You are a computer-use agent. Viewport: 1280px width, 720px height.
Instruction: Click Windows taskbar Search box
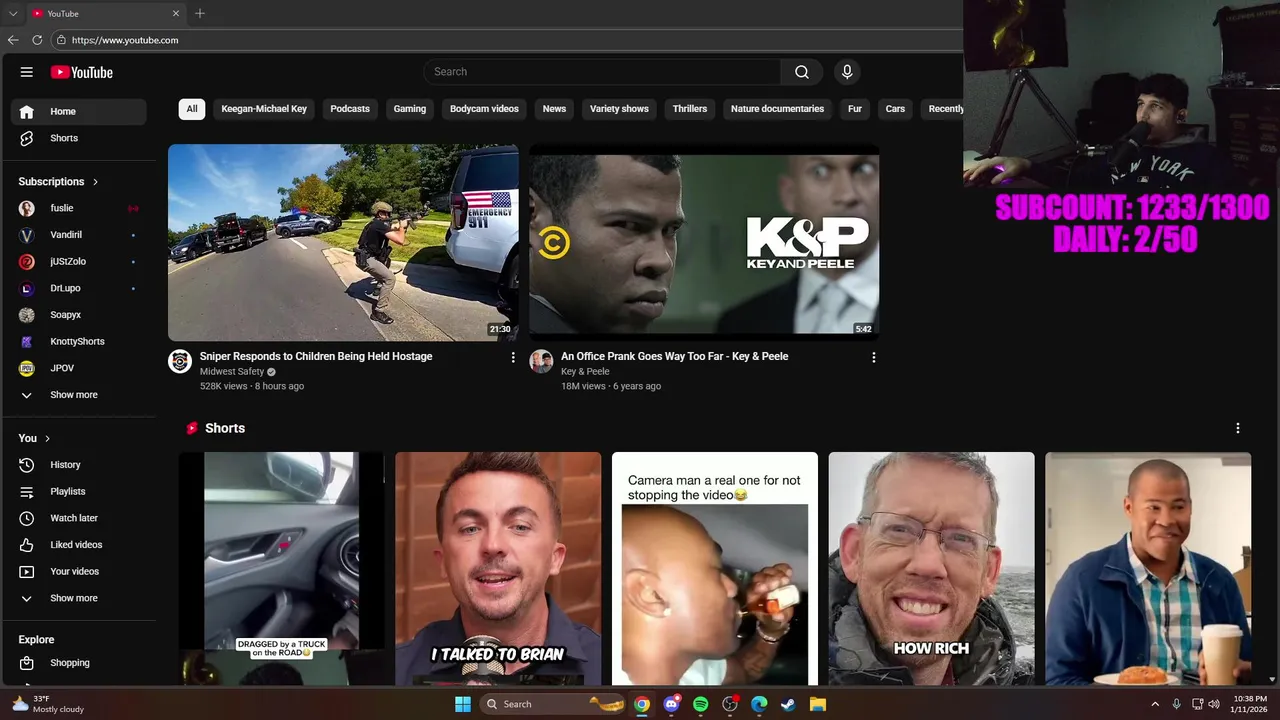pyautogui.click(x=554, y=704)
